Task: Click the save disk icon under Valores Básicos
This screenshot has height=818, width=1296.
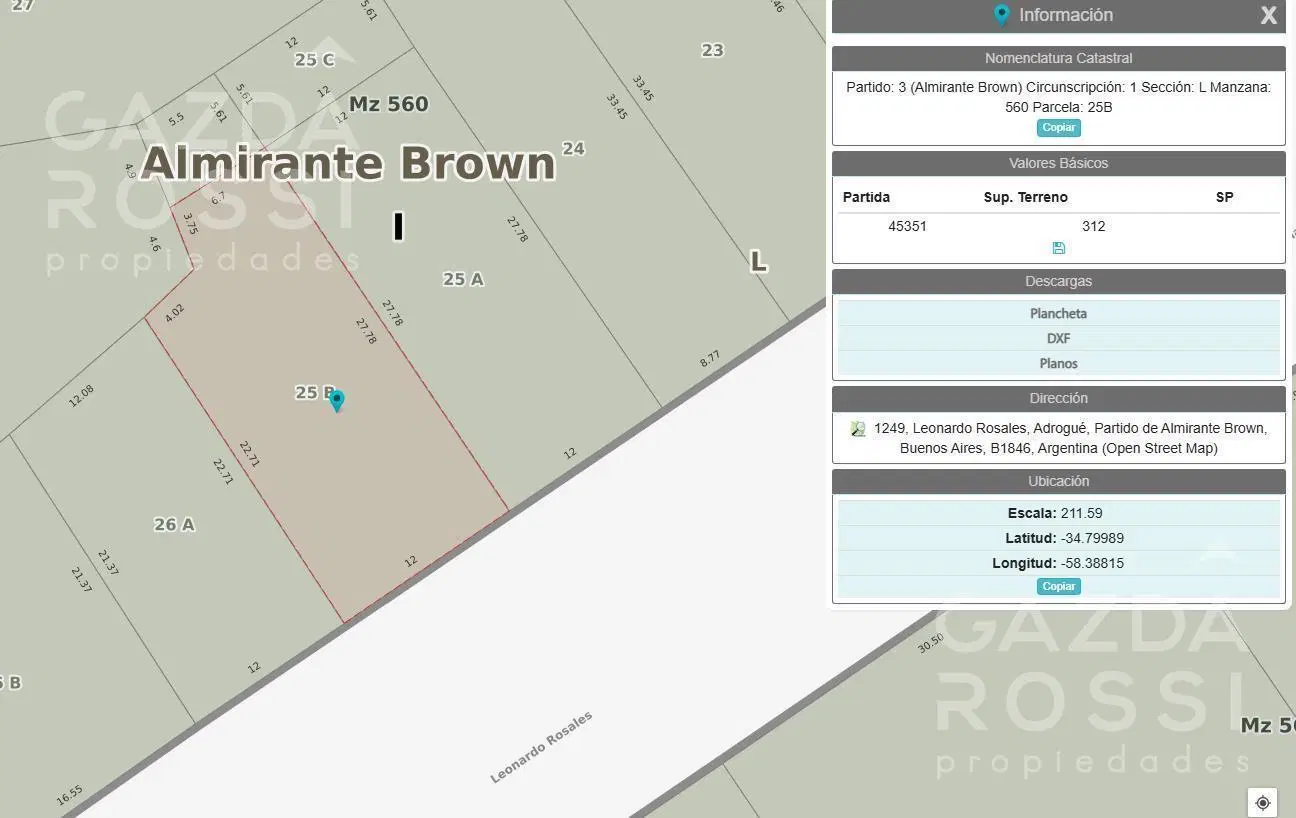Action: (1059, 248)
